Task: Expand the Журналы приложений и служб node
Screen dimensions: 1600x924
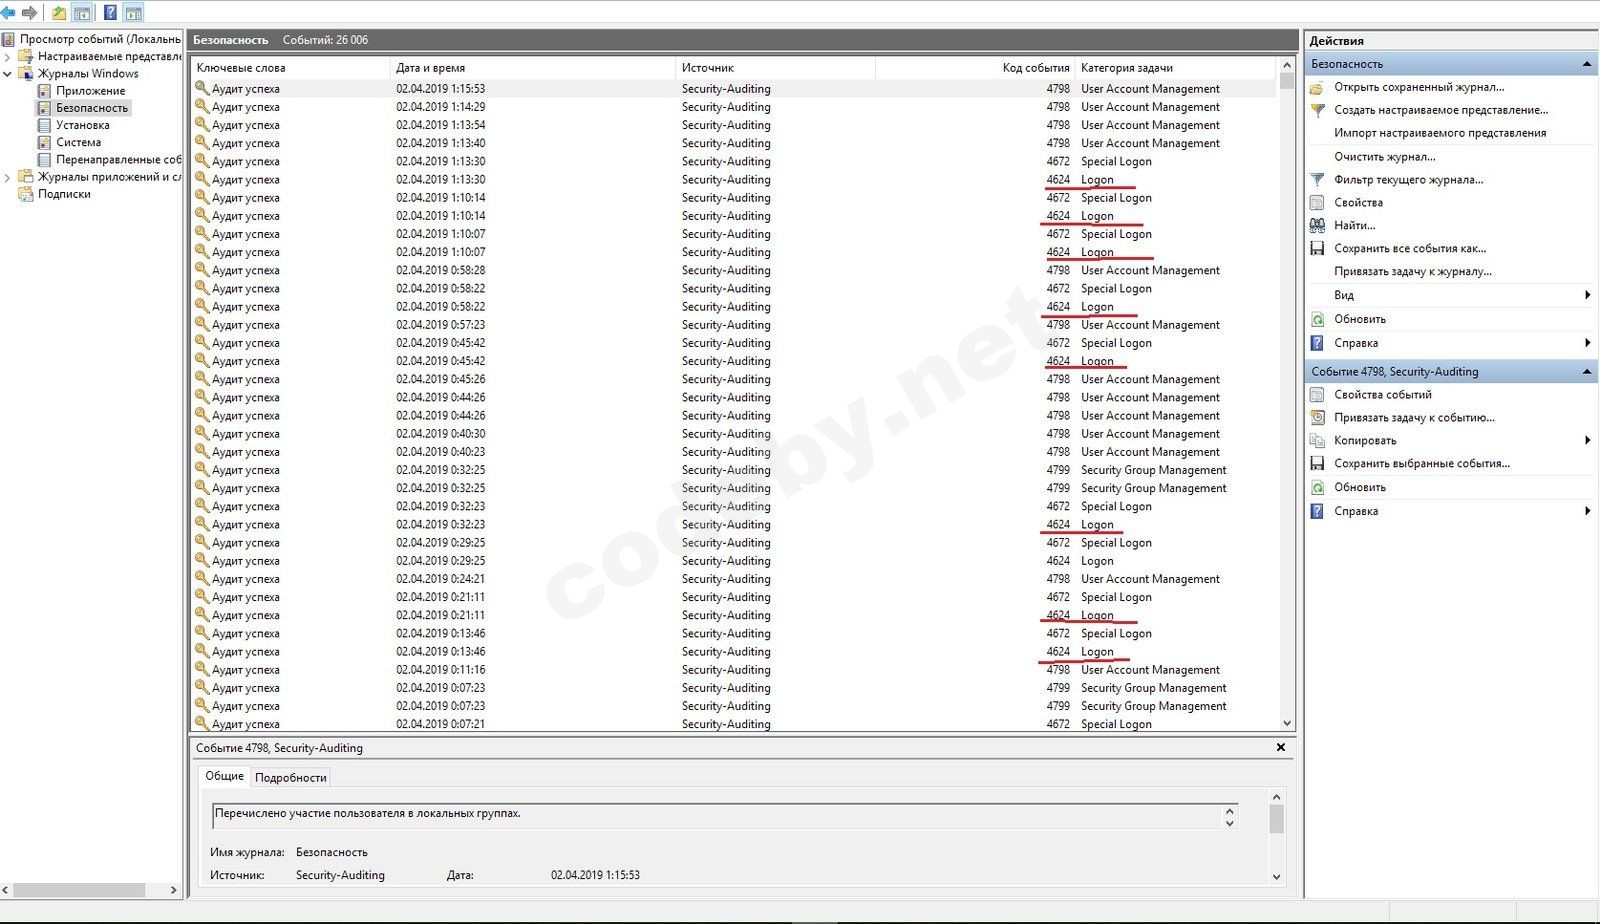Action: tap(8, 177)
